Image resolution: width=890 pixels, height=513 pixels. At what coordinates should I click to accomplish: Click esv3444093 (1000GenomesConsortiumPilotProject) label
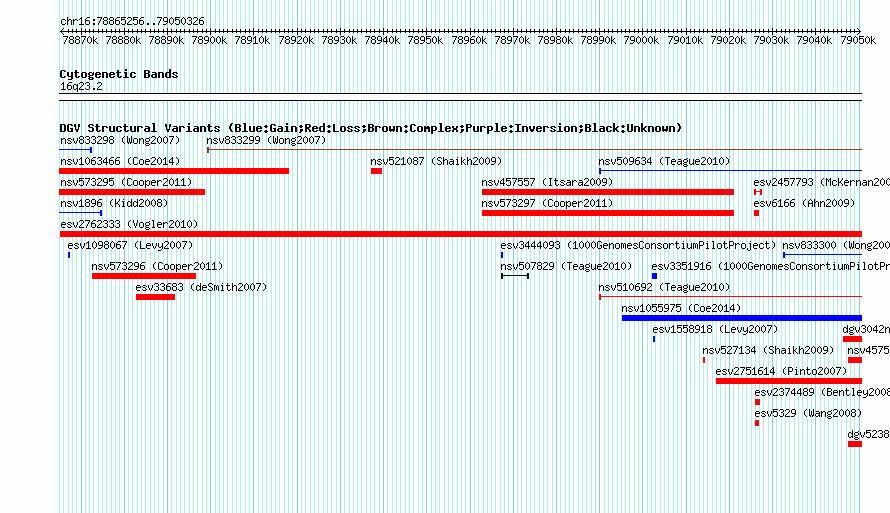pos(638,245)
